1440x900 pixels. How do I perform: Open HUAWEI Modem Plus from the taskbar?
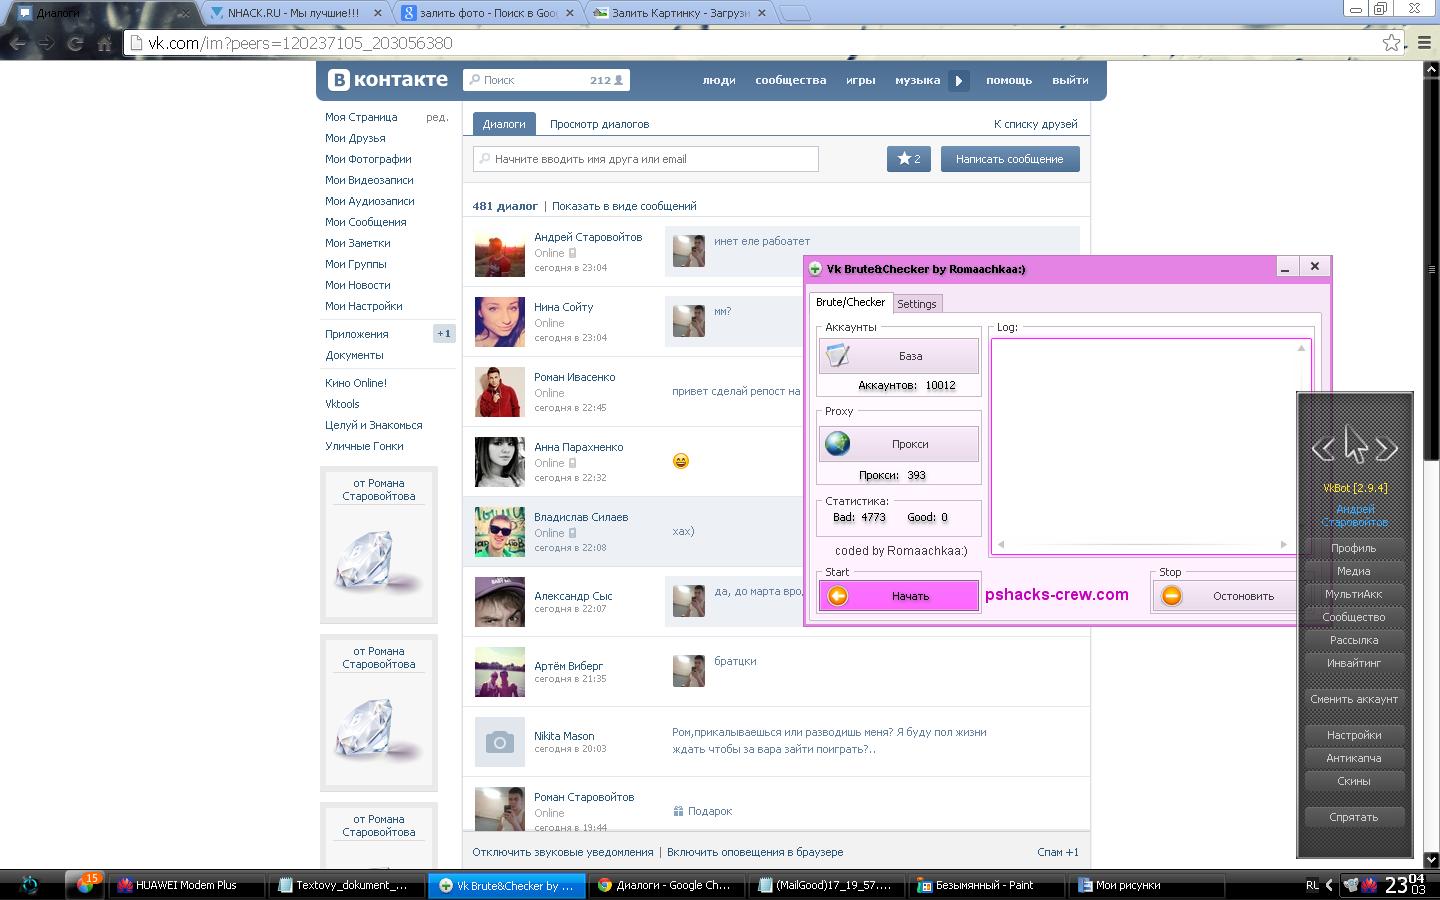point(186,885)
